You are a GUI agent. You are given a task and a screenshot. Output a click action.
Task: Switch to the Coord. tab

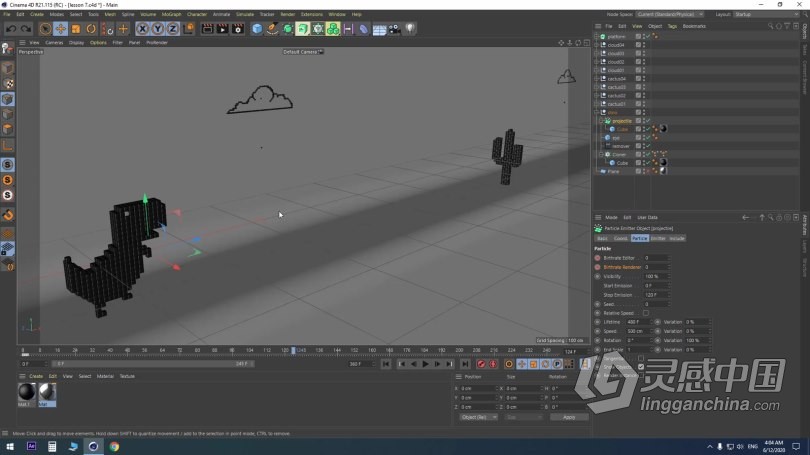[620, 239]
